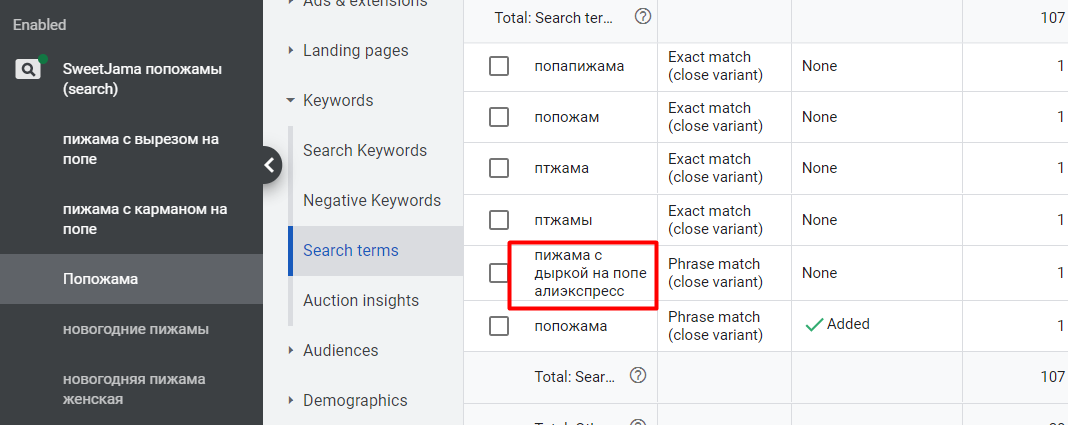Click the green Added checkmark icon

click(814, 324)
